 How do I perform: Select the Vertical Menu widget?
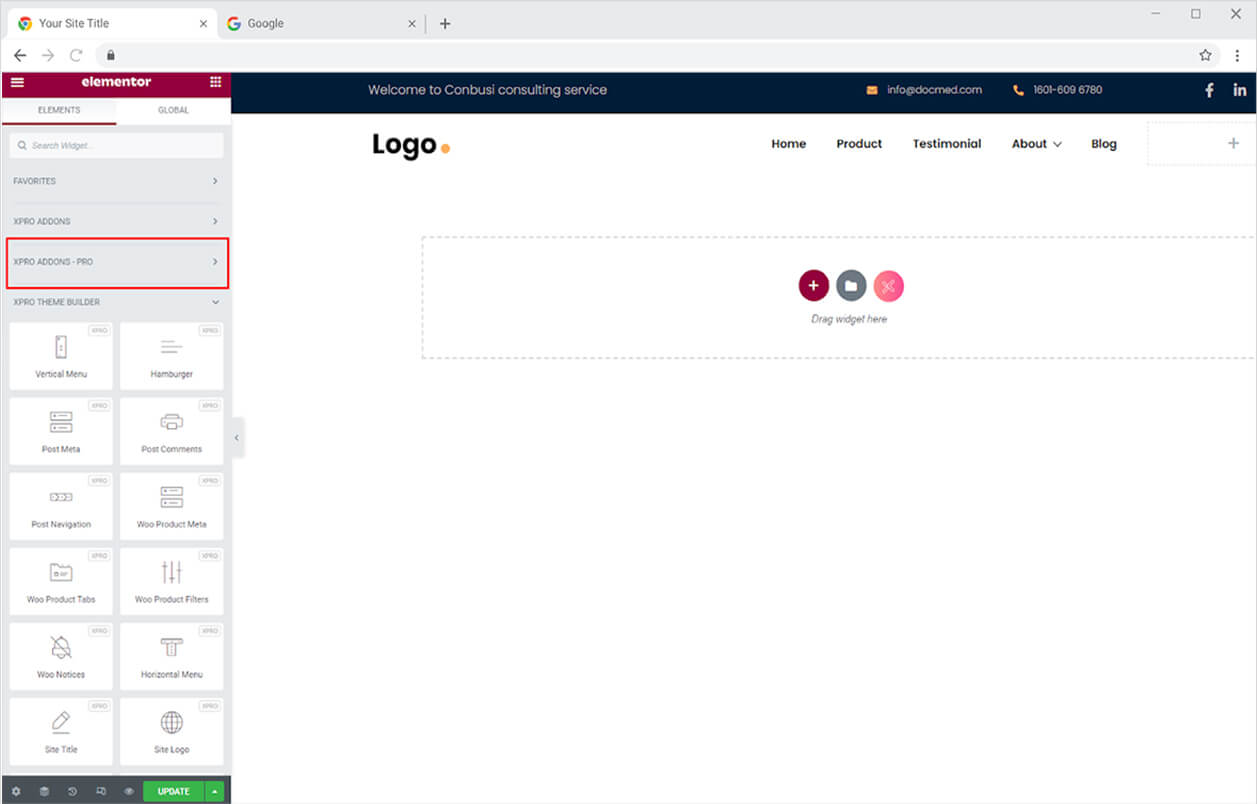point(61,356)
